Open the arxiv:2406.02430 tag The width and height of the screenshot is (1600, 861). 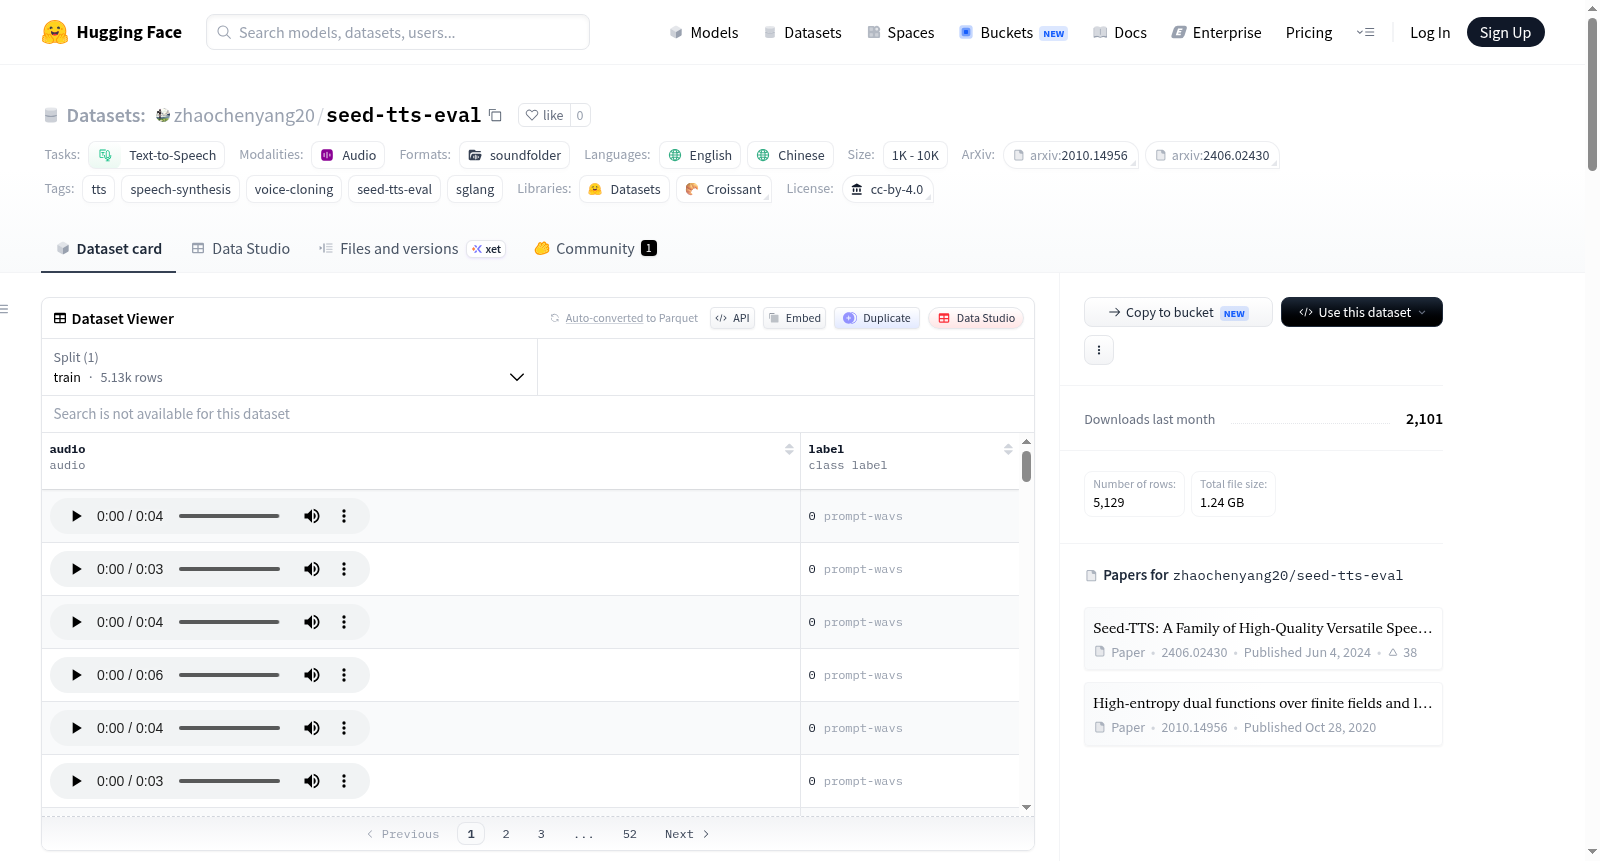point(1213,155)
